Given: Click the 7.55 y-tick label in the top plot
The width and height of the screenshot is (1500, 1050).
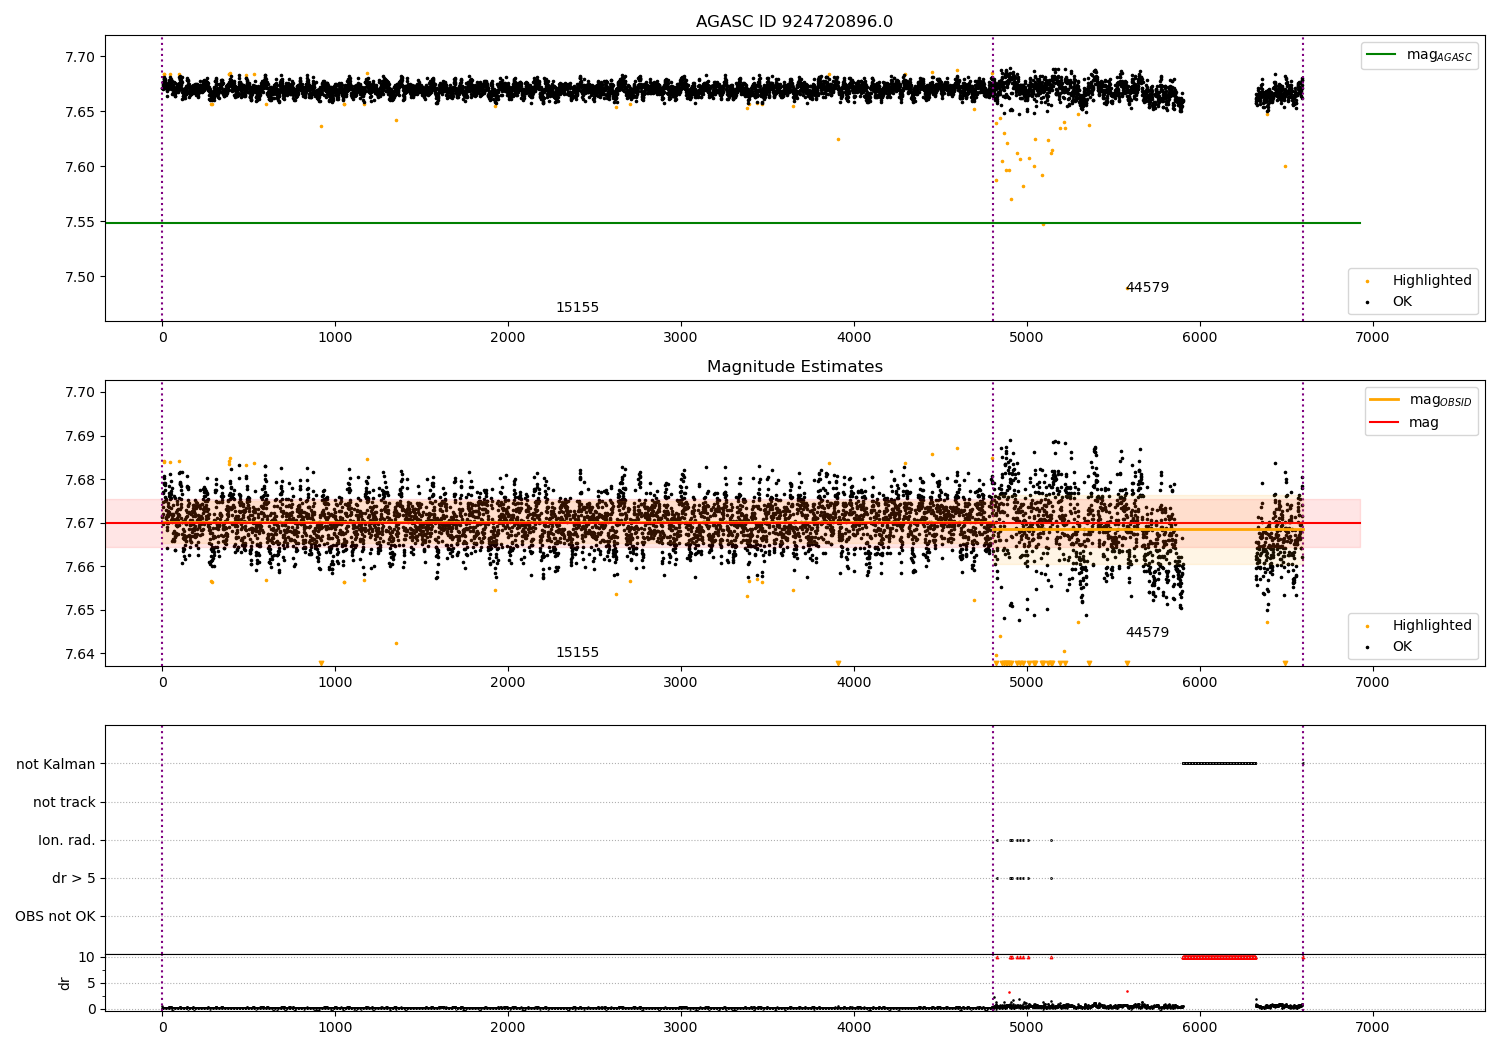Looking at the screenshot, I should tap(80, 222).
